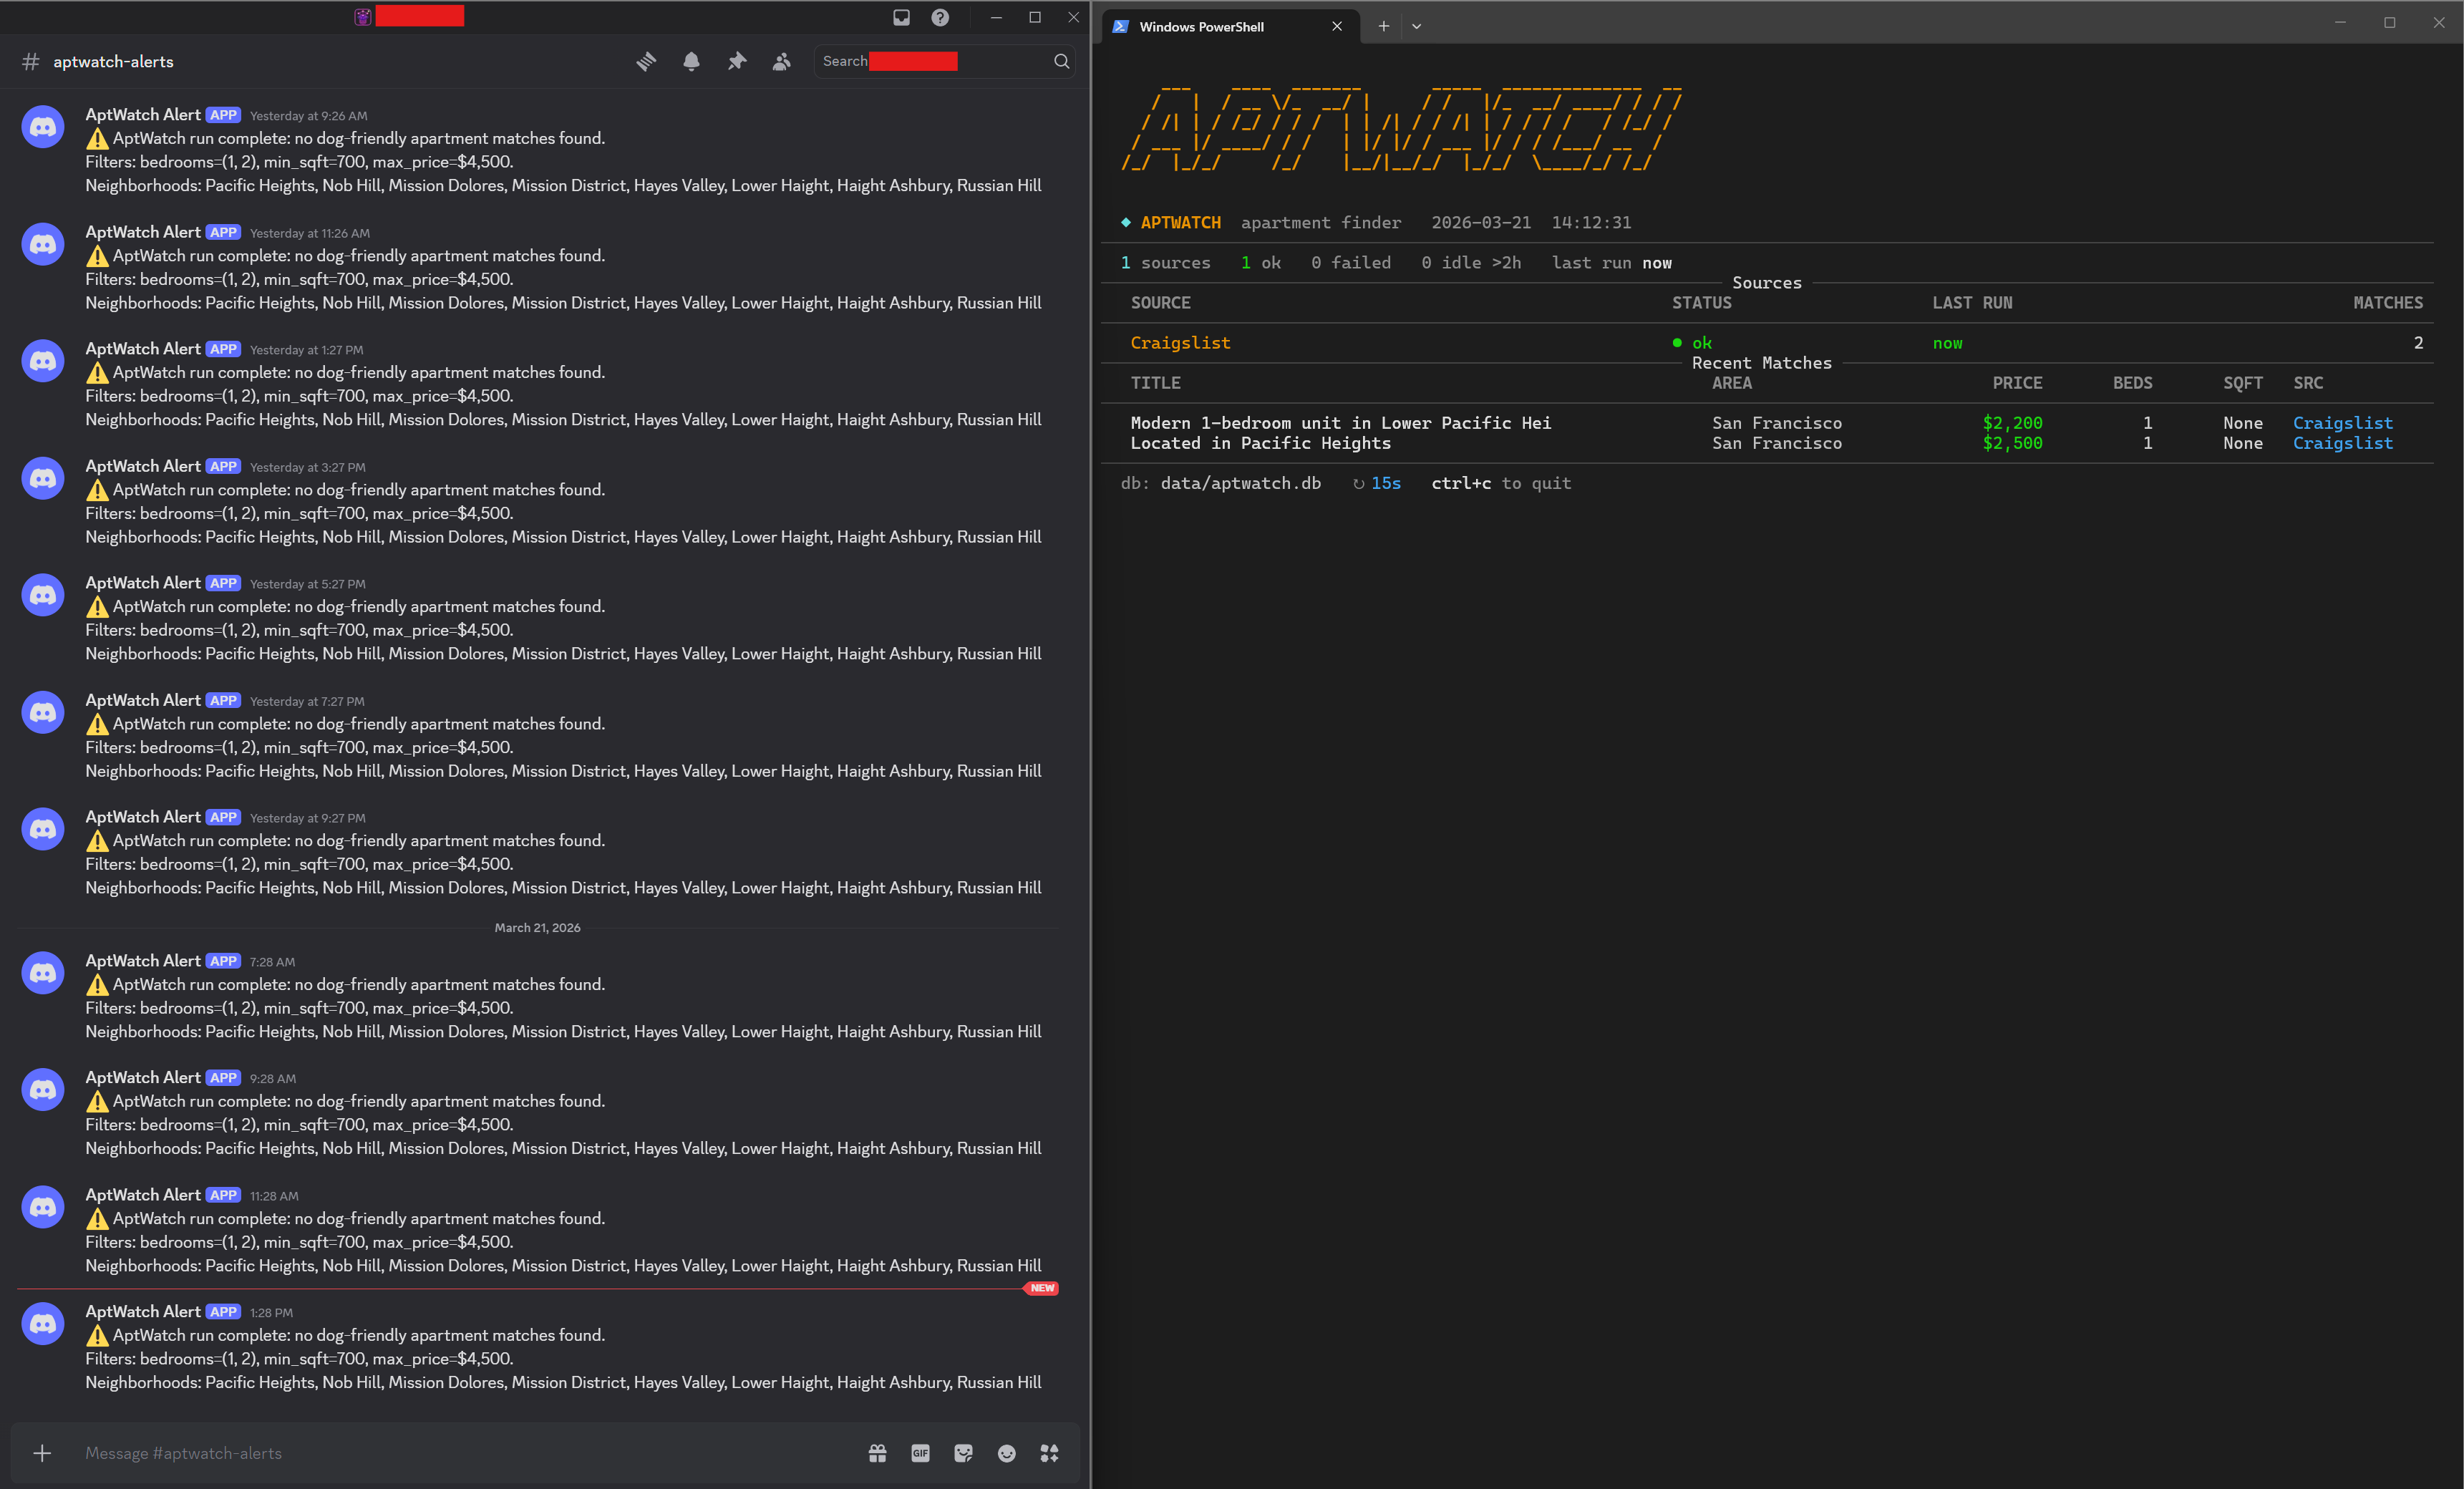Click avatar of Yesterday 7:27 PM message
Screen dimensions: 2464x1489
(43, 712)
